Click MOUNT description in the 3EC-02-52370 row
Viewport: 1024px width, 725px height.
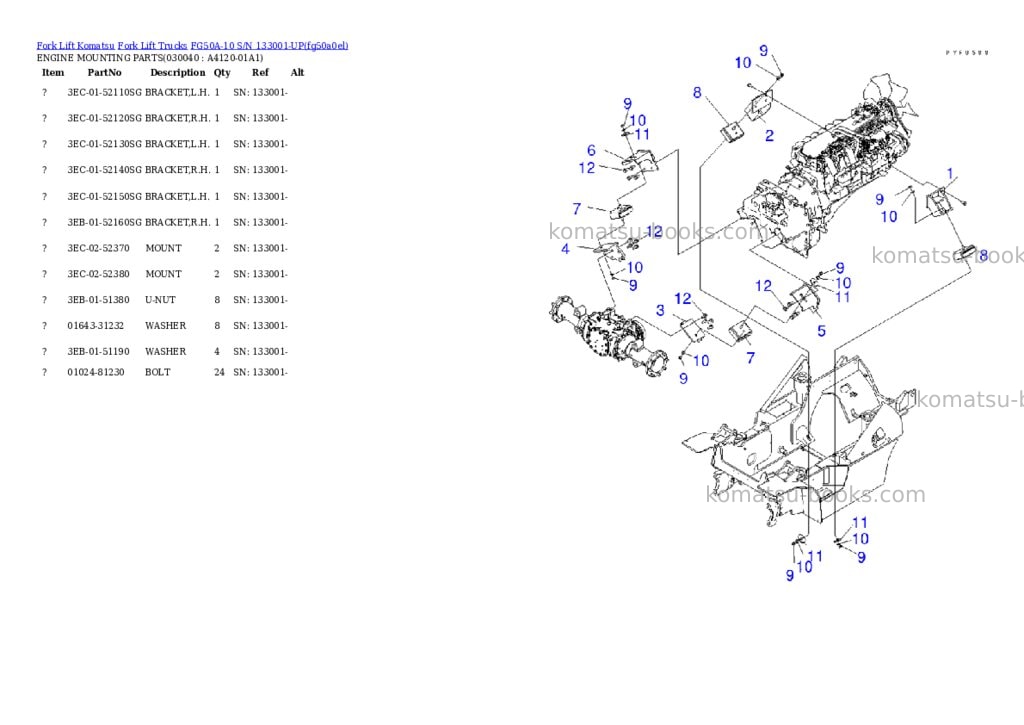163,248
